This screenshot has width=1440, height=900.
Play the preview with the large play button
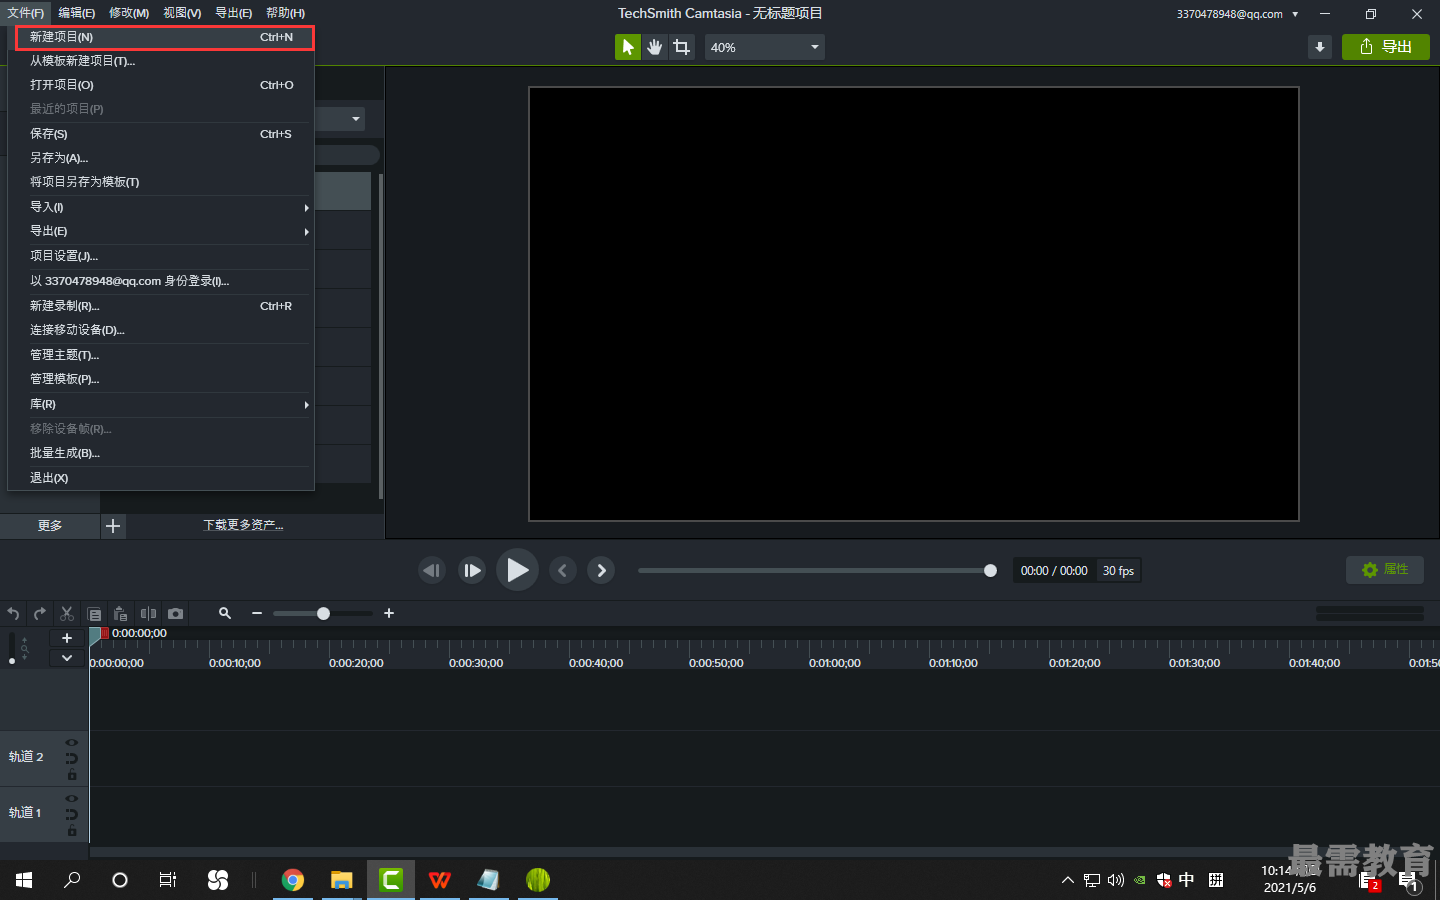[x=517, y=570]
